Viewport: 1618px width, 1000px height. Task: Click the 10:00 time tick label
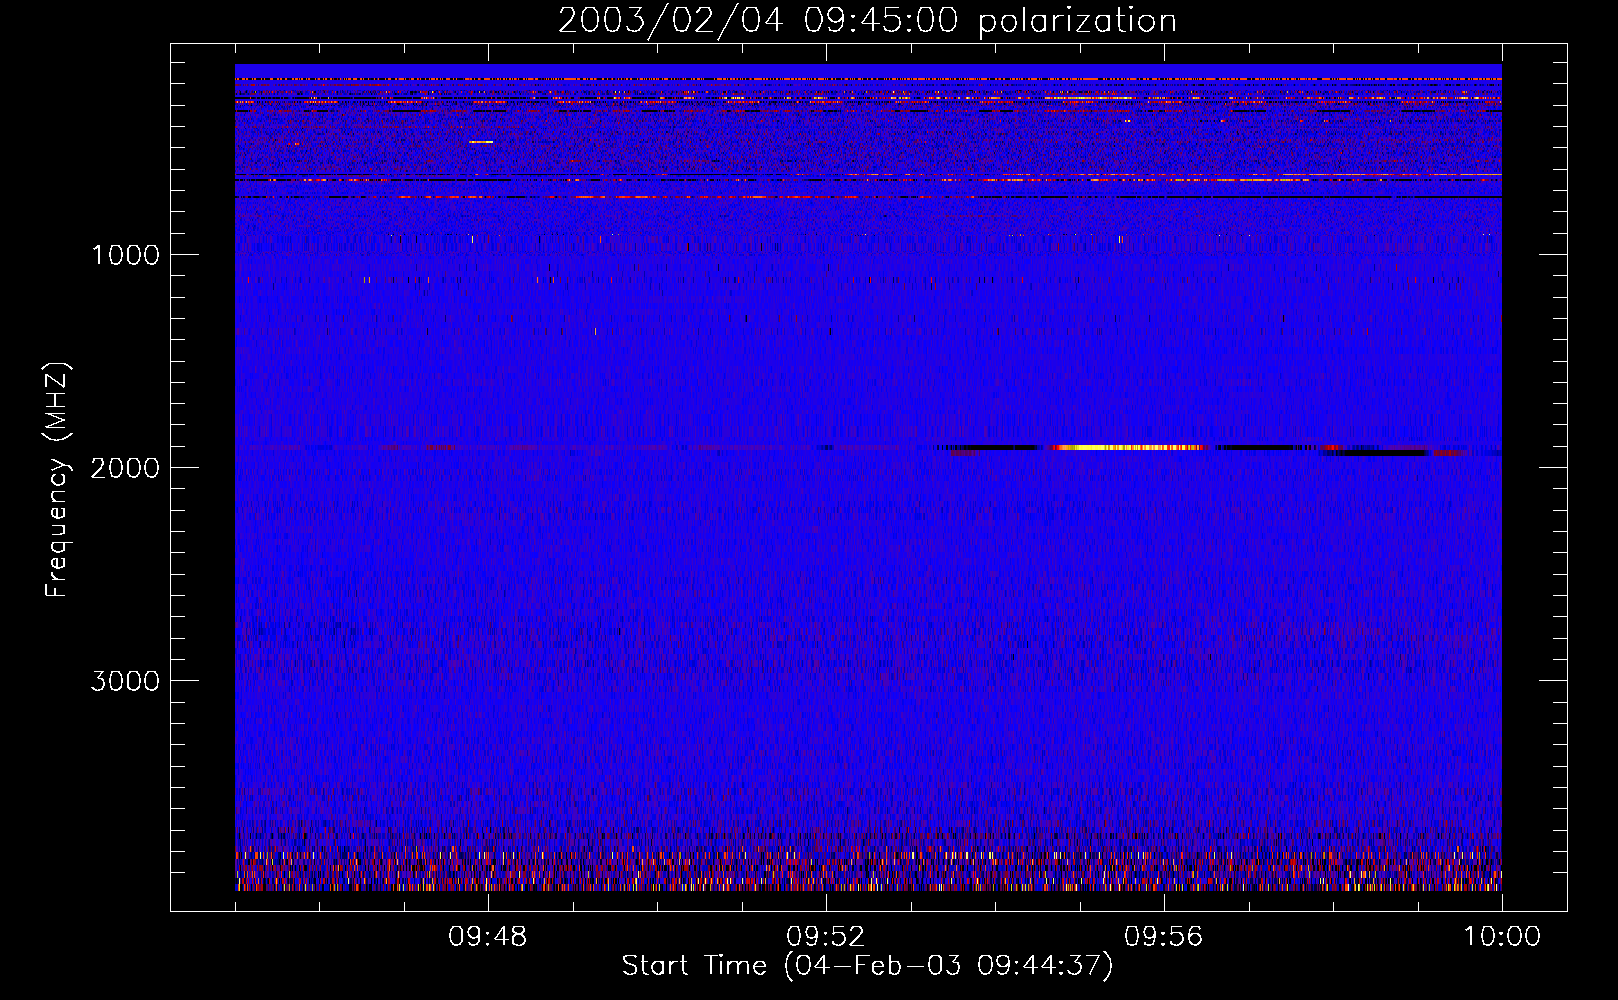point(1502,937)
